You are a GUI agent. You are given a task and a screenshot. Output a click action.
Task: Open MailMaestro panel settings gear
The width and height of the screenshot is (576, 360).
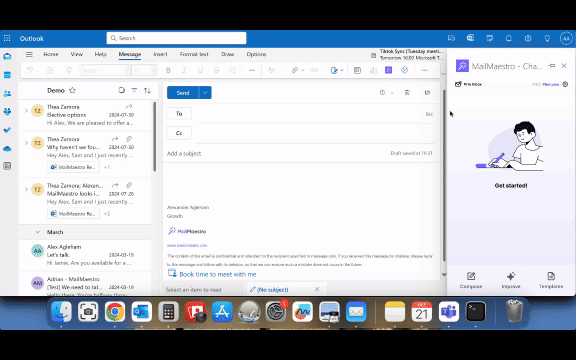pyautogui.click(x=565, y=84)
